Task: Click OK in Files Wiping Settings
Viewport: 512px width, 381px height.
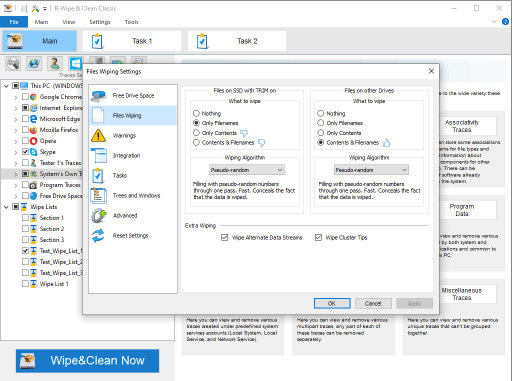Action: 332,303
